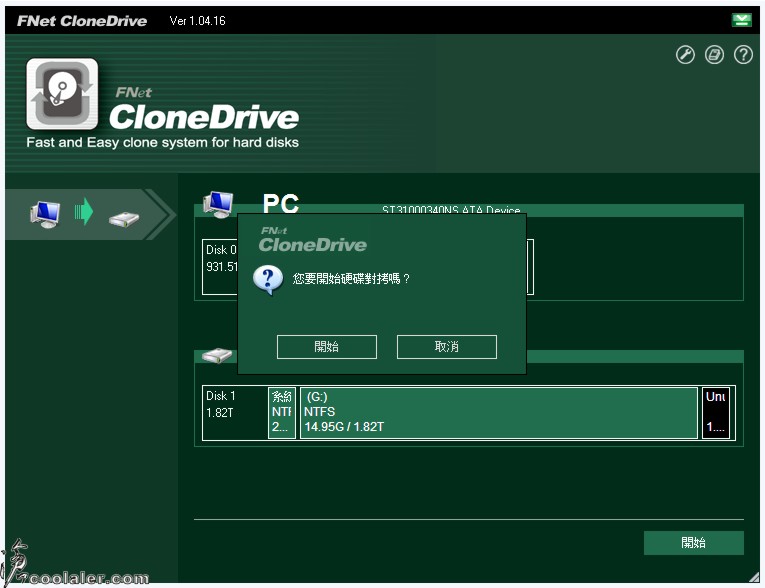
Task: Click the Disk 0 label
Action: 221,250
